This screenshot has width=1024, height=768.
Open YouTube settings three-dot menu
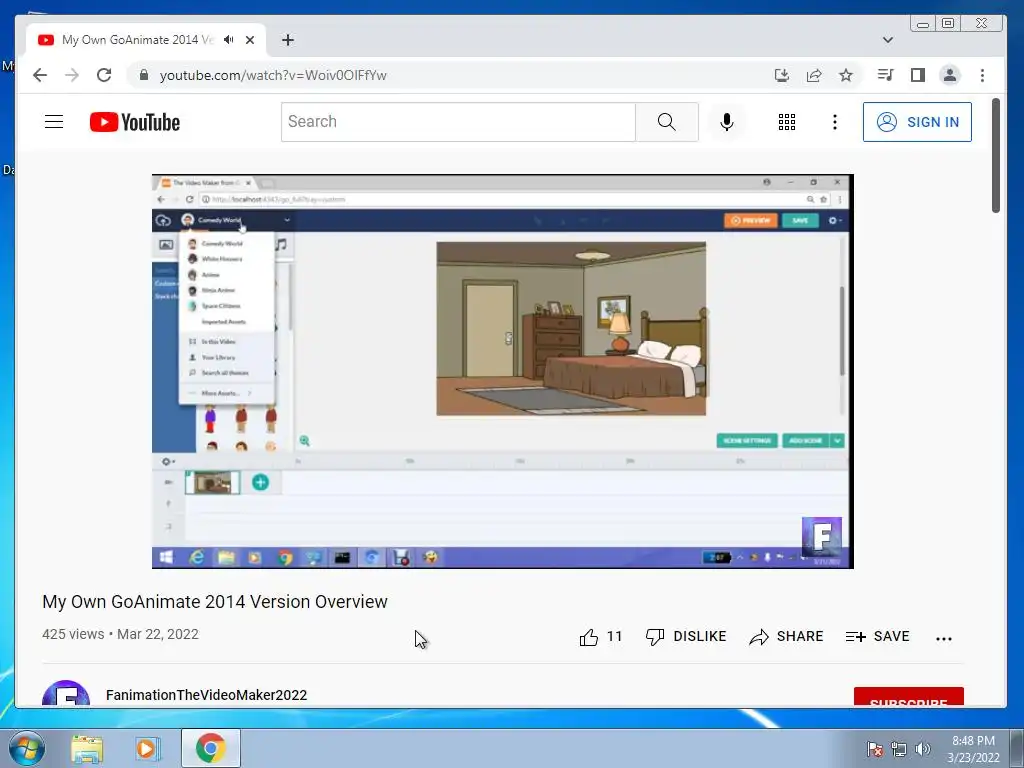pyautogui.click(x=835, y=121)
